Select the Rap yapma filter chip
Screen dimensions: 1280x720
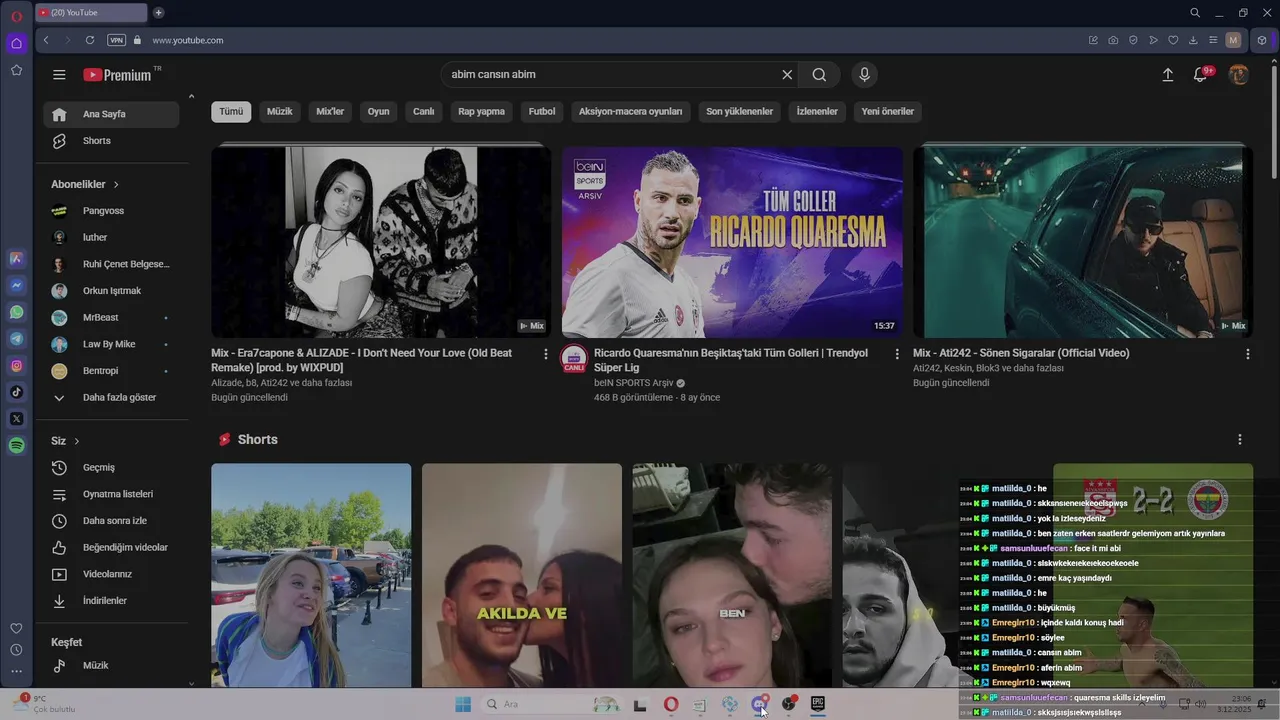coord(481,112)
